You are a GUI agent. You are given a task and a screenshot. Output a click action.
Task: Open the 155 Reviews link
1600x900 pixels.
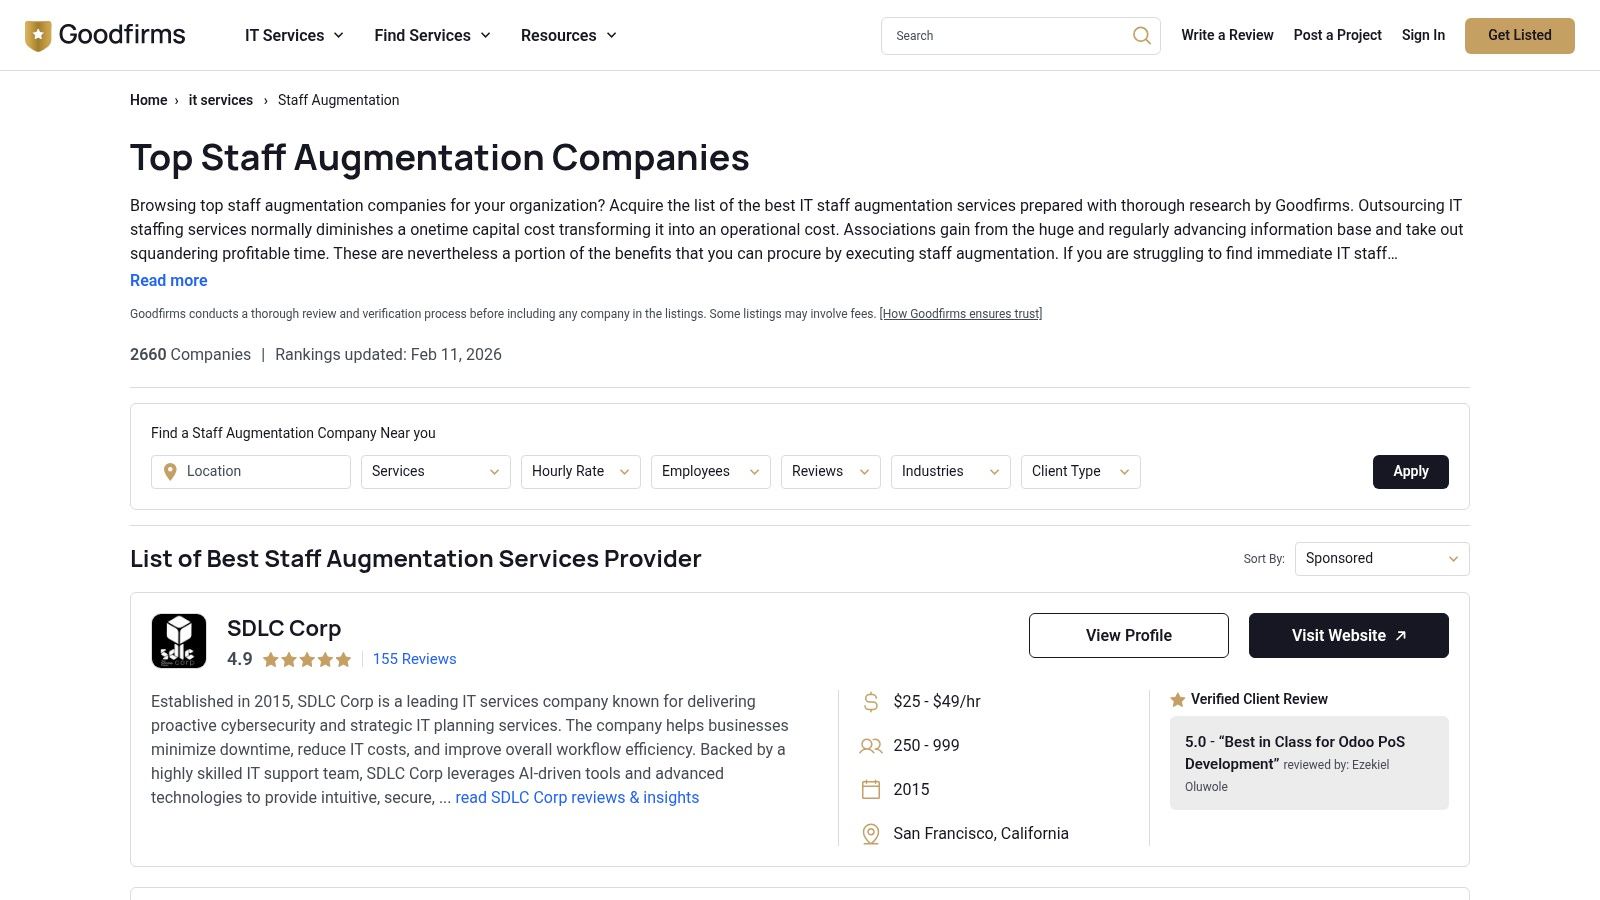tap(414, 659)
